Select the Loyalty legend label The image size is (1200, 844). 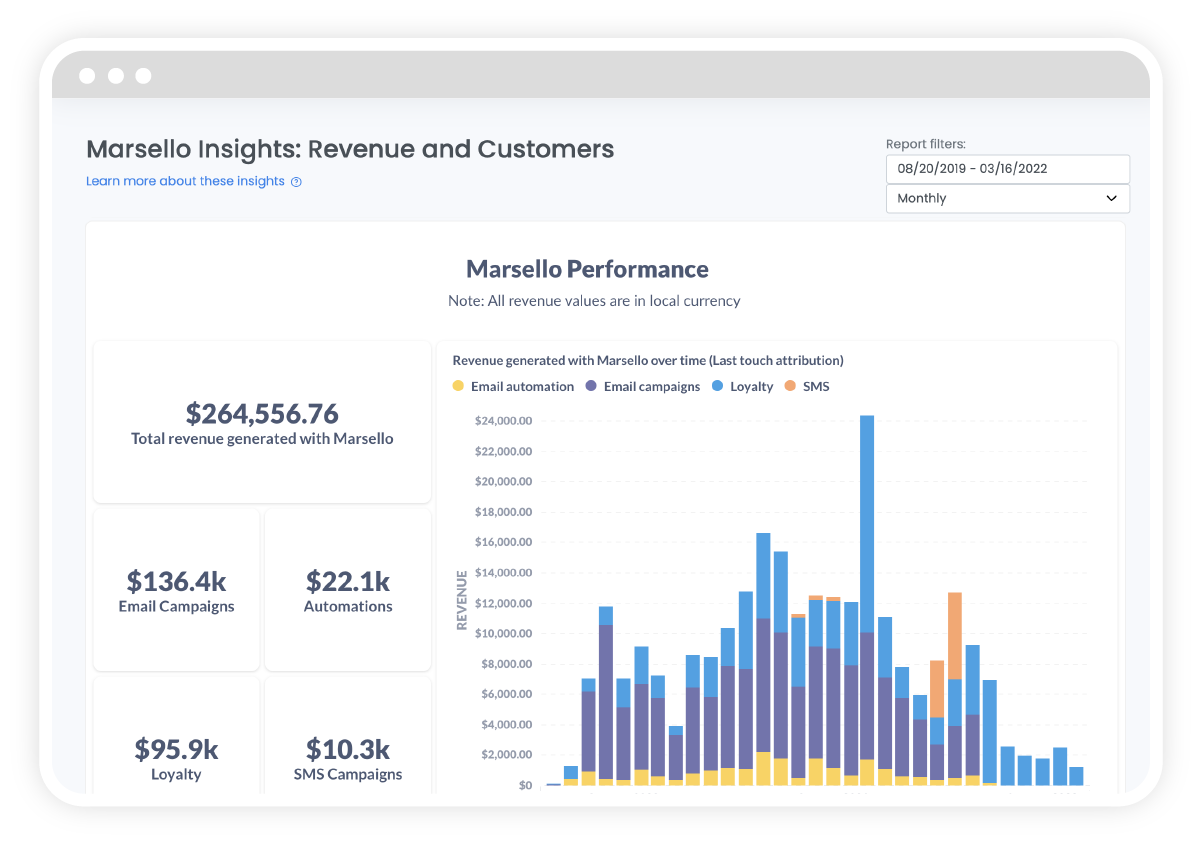752,386
